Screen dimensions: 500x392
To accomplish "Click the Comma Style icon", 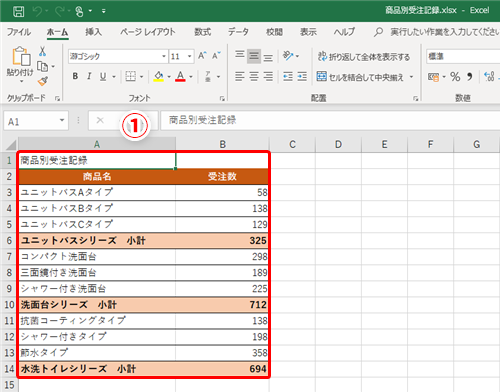I will click(470, 77).
